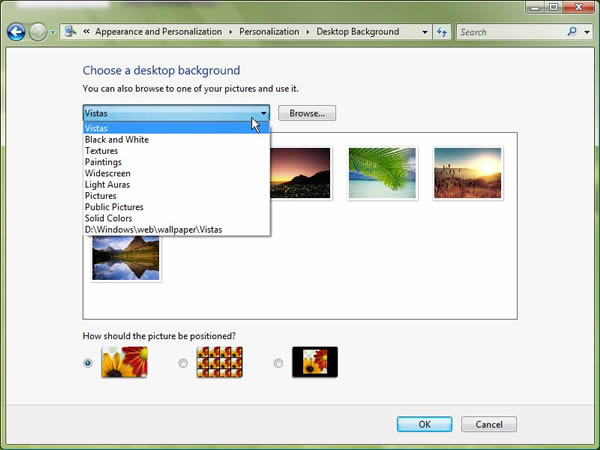Image resolution: width=600 pixels, height=450 pixels.
Task: Click the stretched flower preview image
Action: tap(124, 362)
